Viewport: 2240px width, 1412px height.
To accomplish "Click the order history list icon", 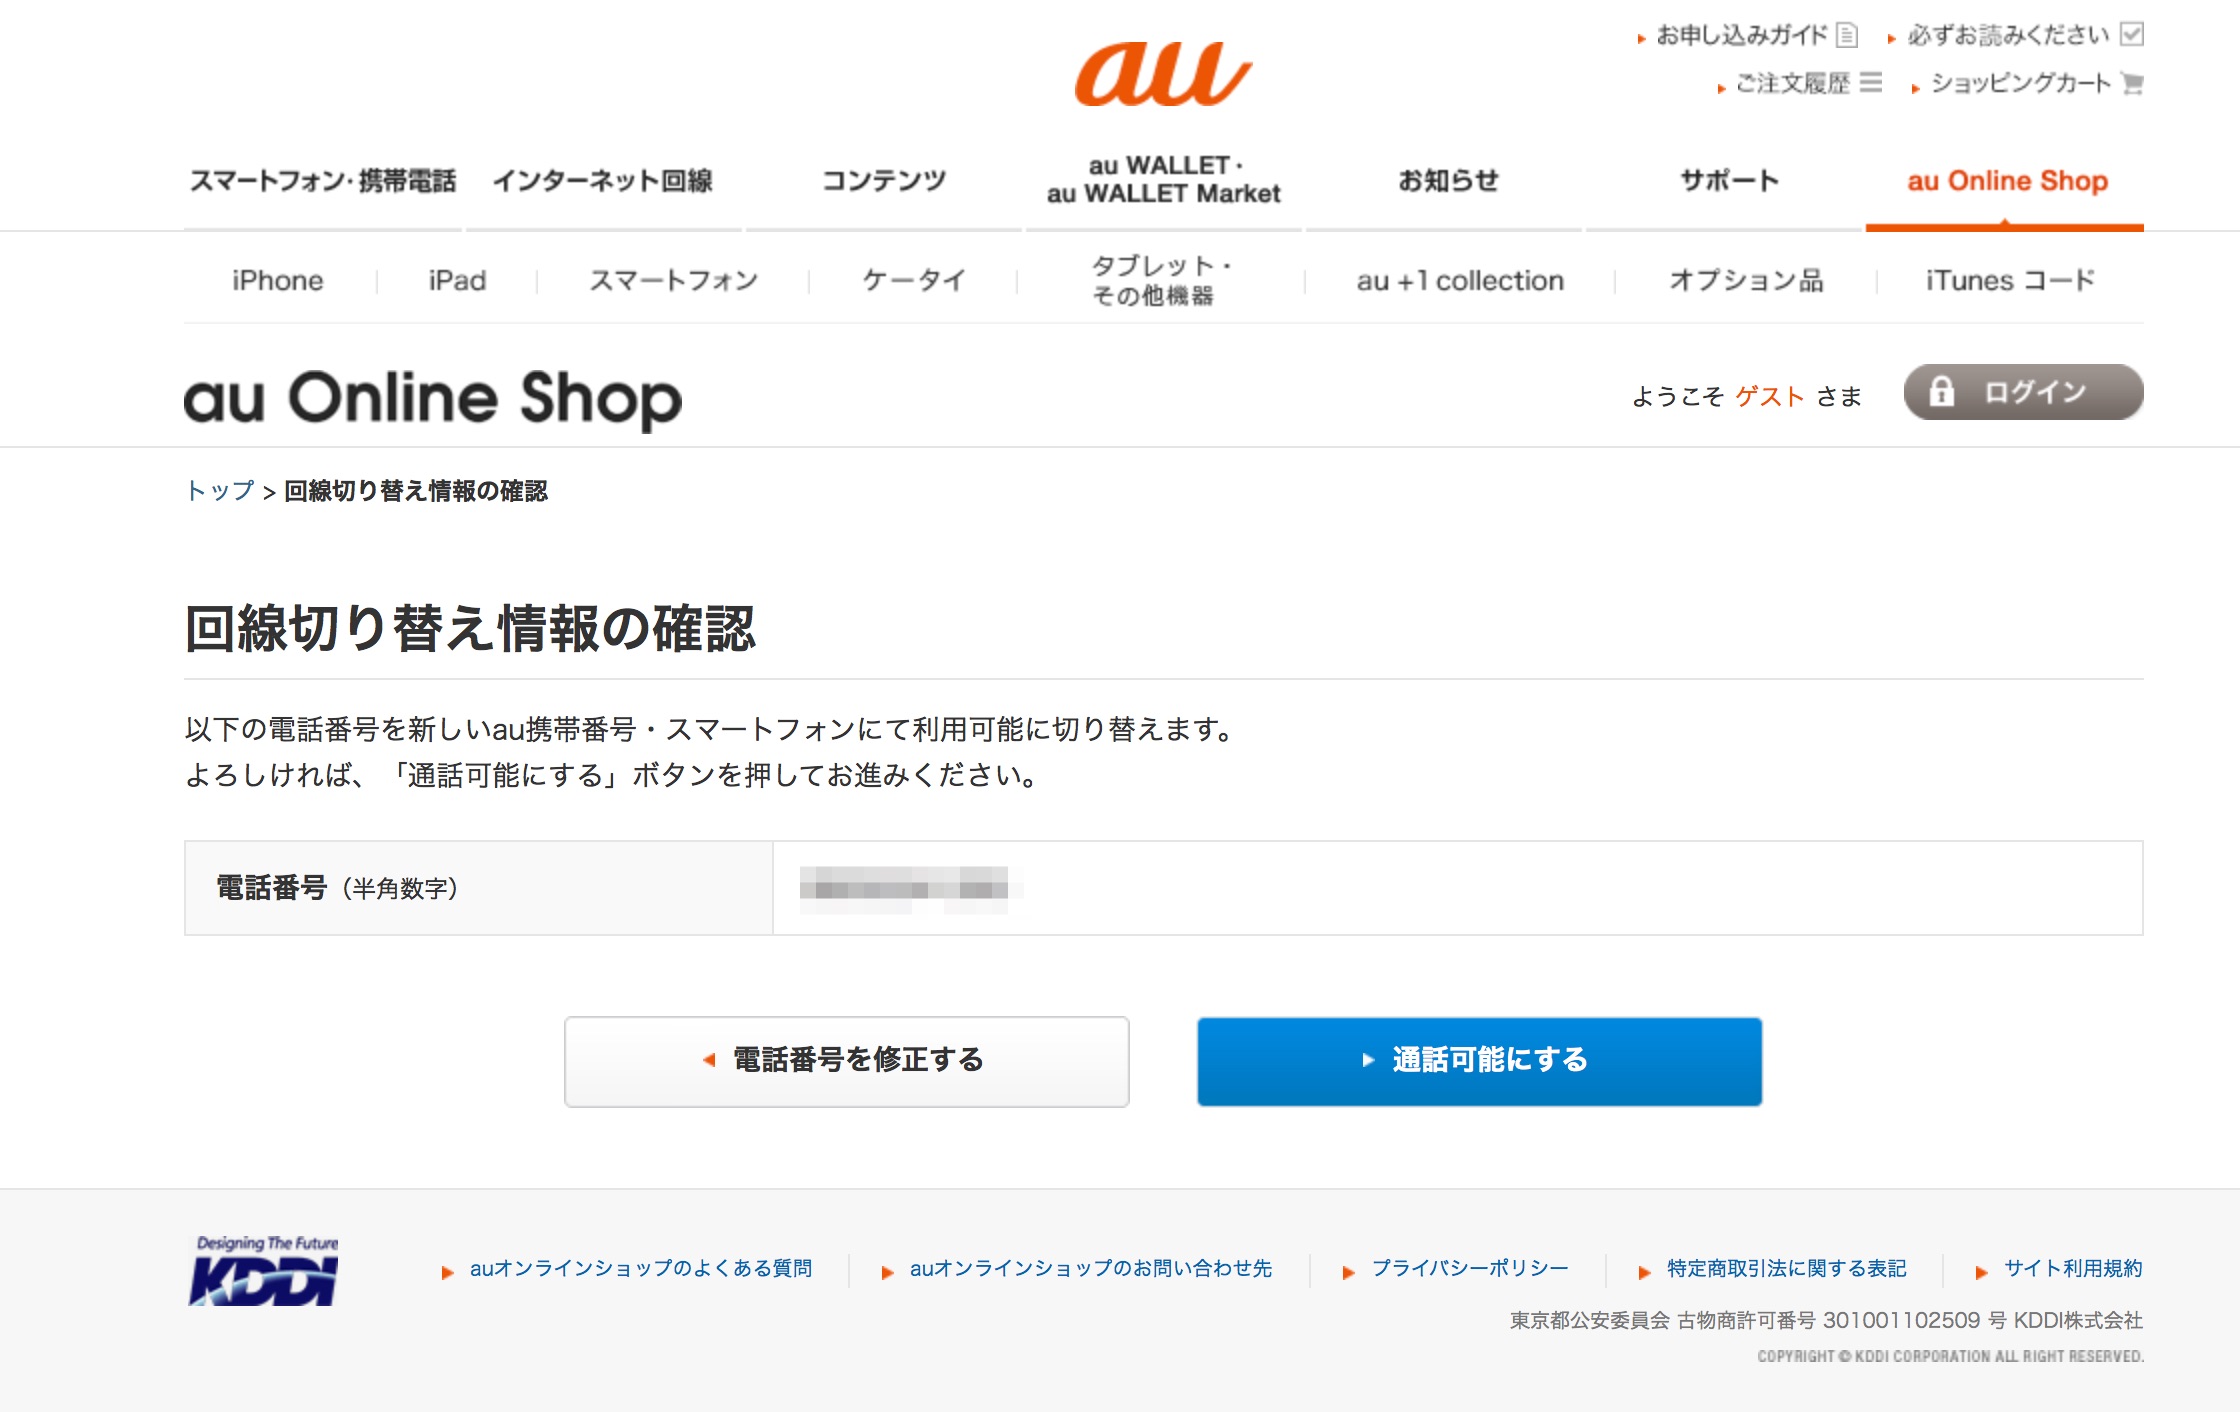I will [1870, 82].
